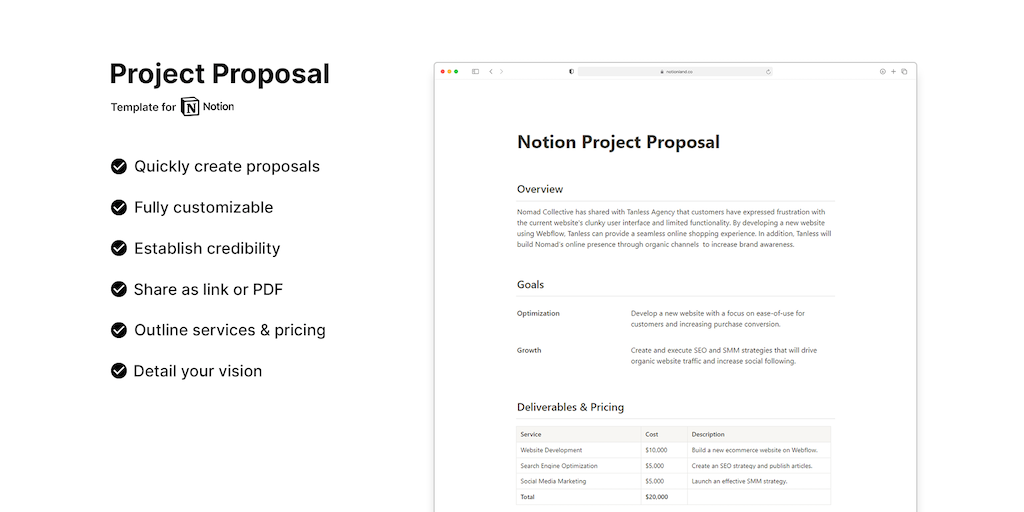Click the Service column header
This screenshot has height=512, width=1024.
point(531,434)
